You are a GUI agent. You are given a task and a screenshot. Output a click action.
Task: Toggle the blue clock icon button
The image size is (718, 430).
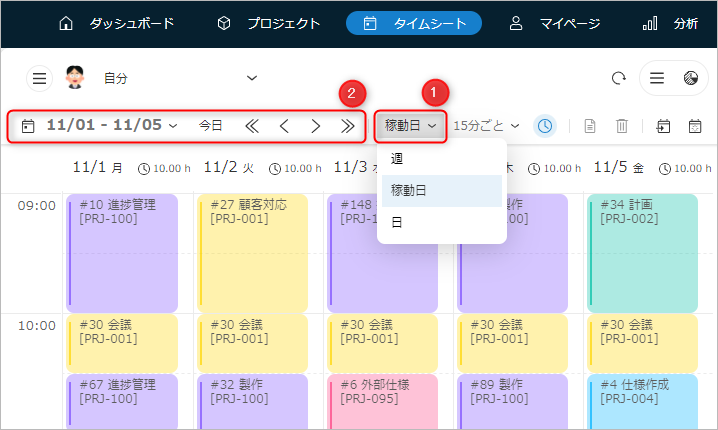click(x=544, y=126)
